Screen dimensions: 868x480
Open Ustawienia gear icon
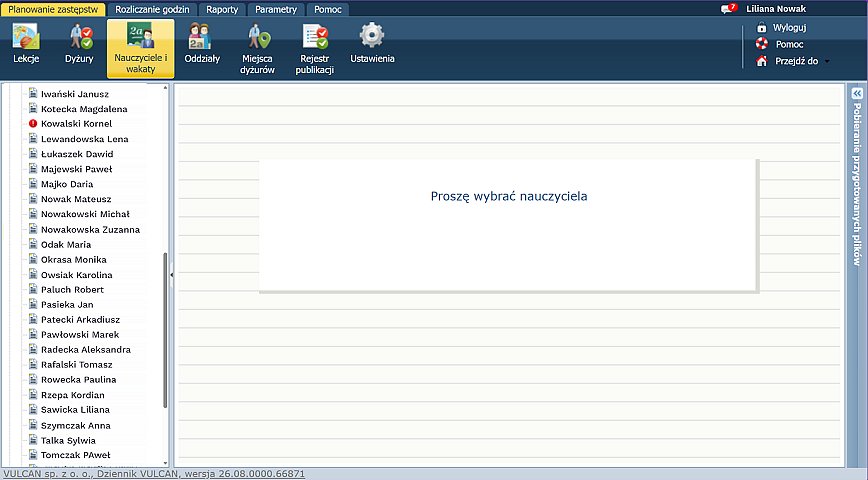372,35
